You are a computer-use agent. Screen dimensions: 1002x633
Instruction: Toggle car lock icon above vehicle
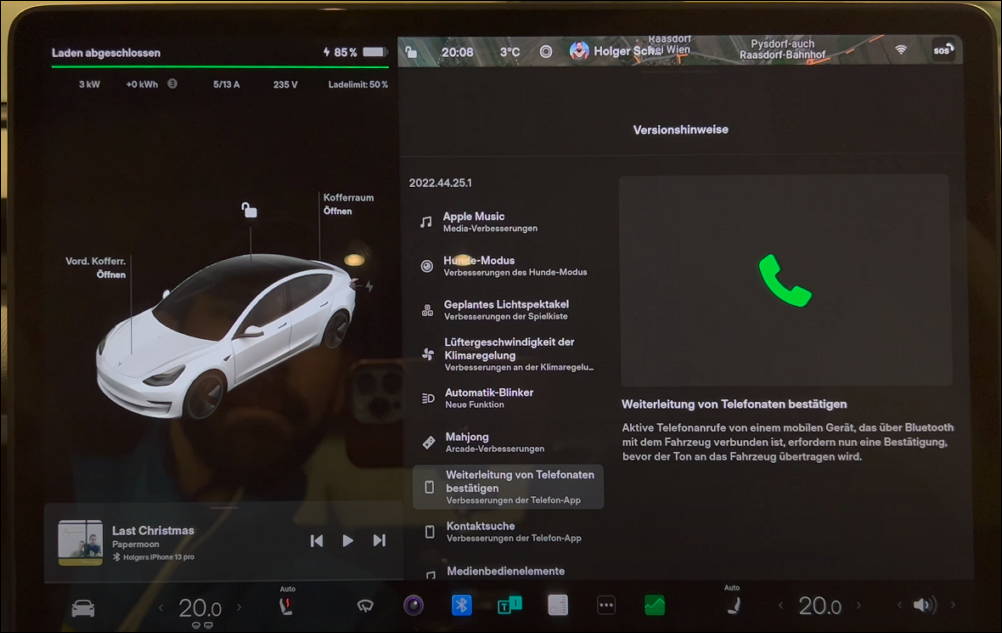249,210
